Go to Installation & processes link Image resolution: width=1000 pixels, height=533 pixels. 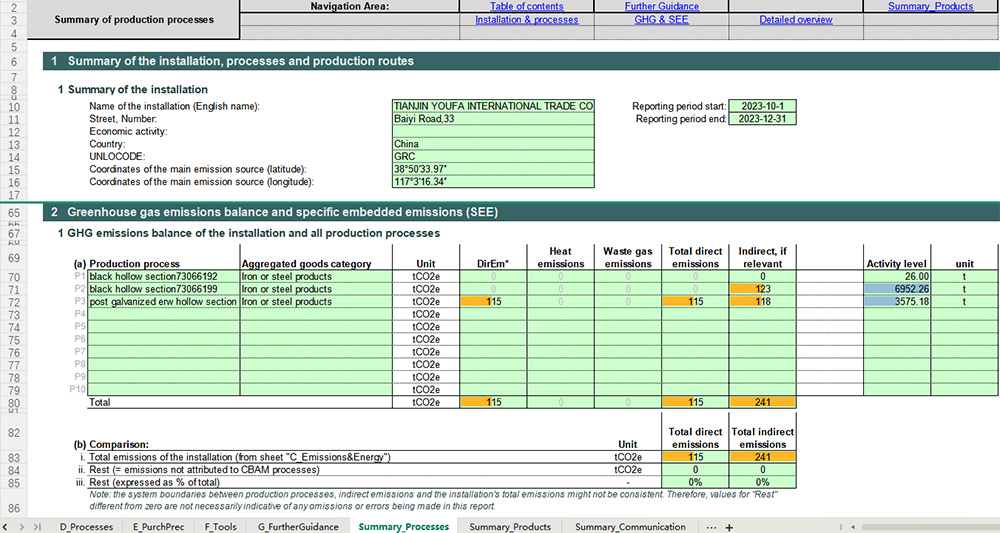526,20
